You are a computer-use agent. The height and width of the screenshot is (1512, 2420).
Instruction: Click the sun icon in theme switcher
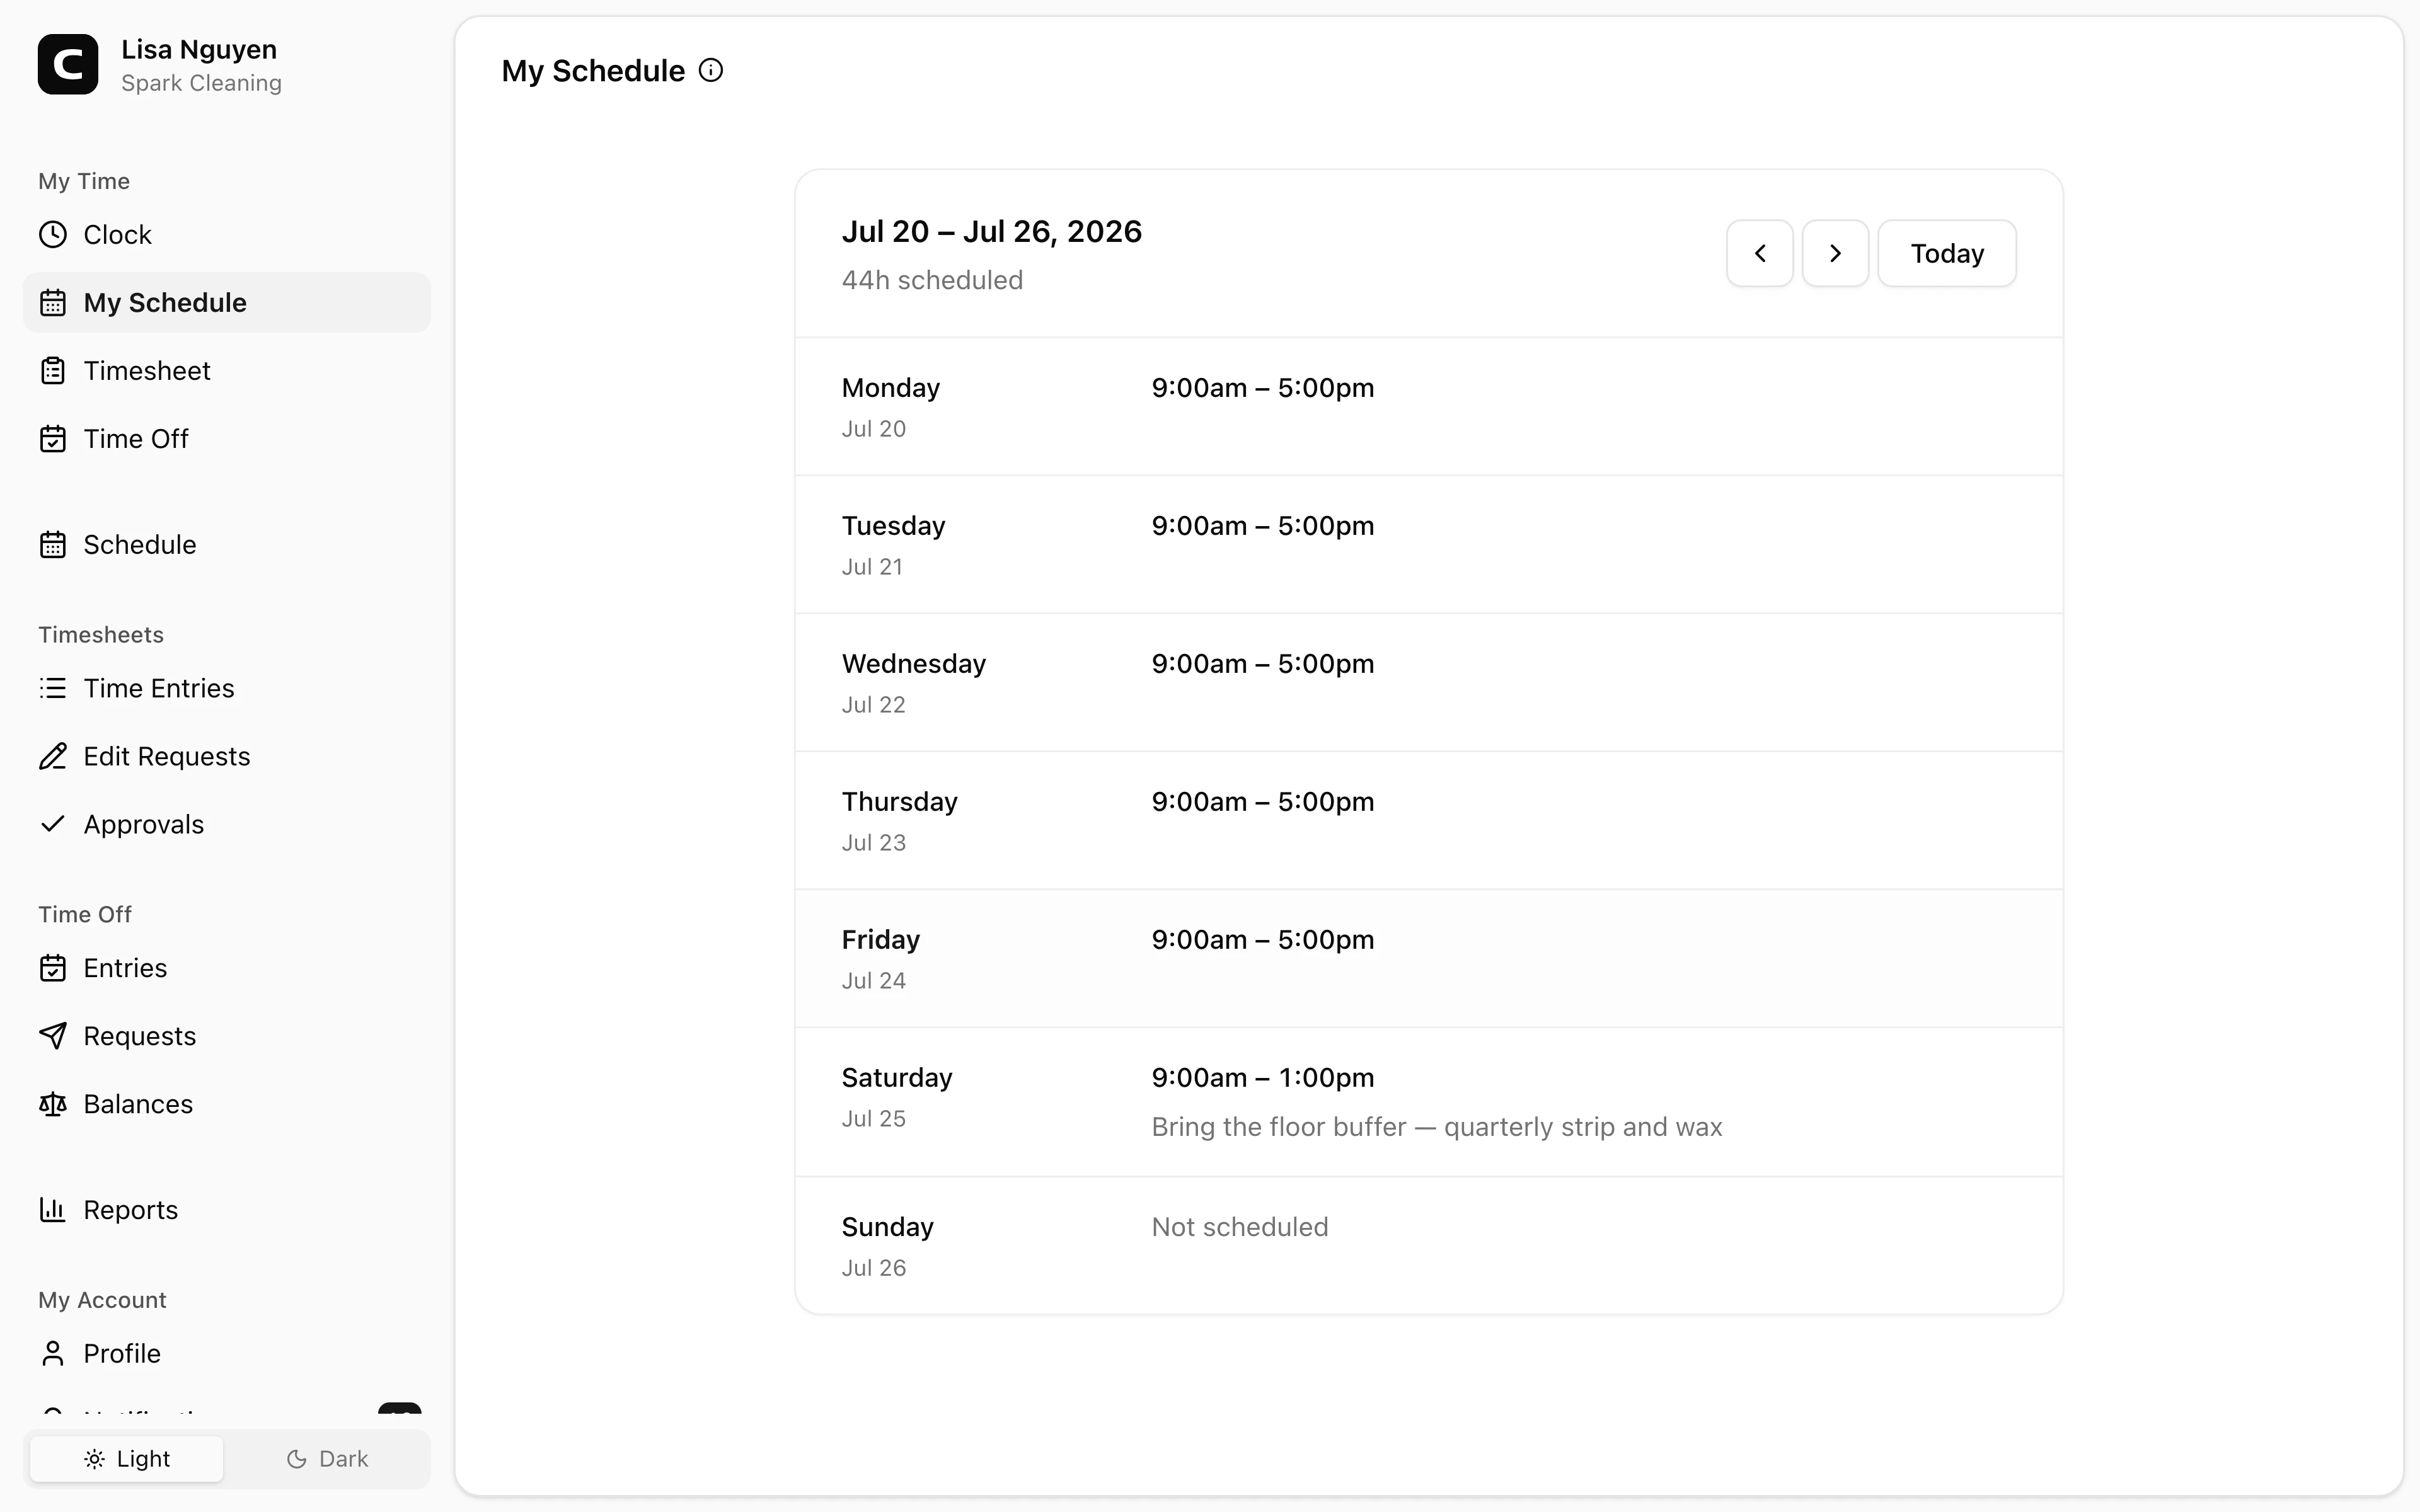(94, 1460)
